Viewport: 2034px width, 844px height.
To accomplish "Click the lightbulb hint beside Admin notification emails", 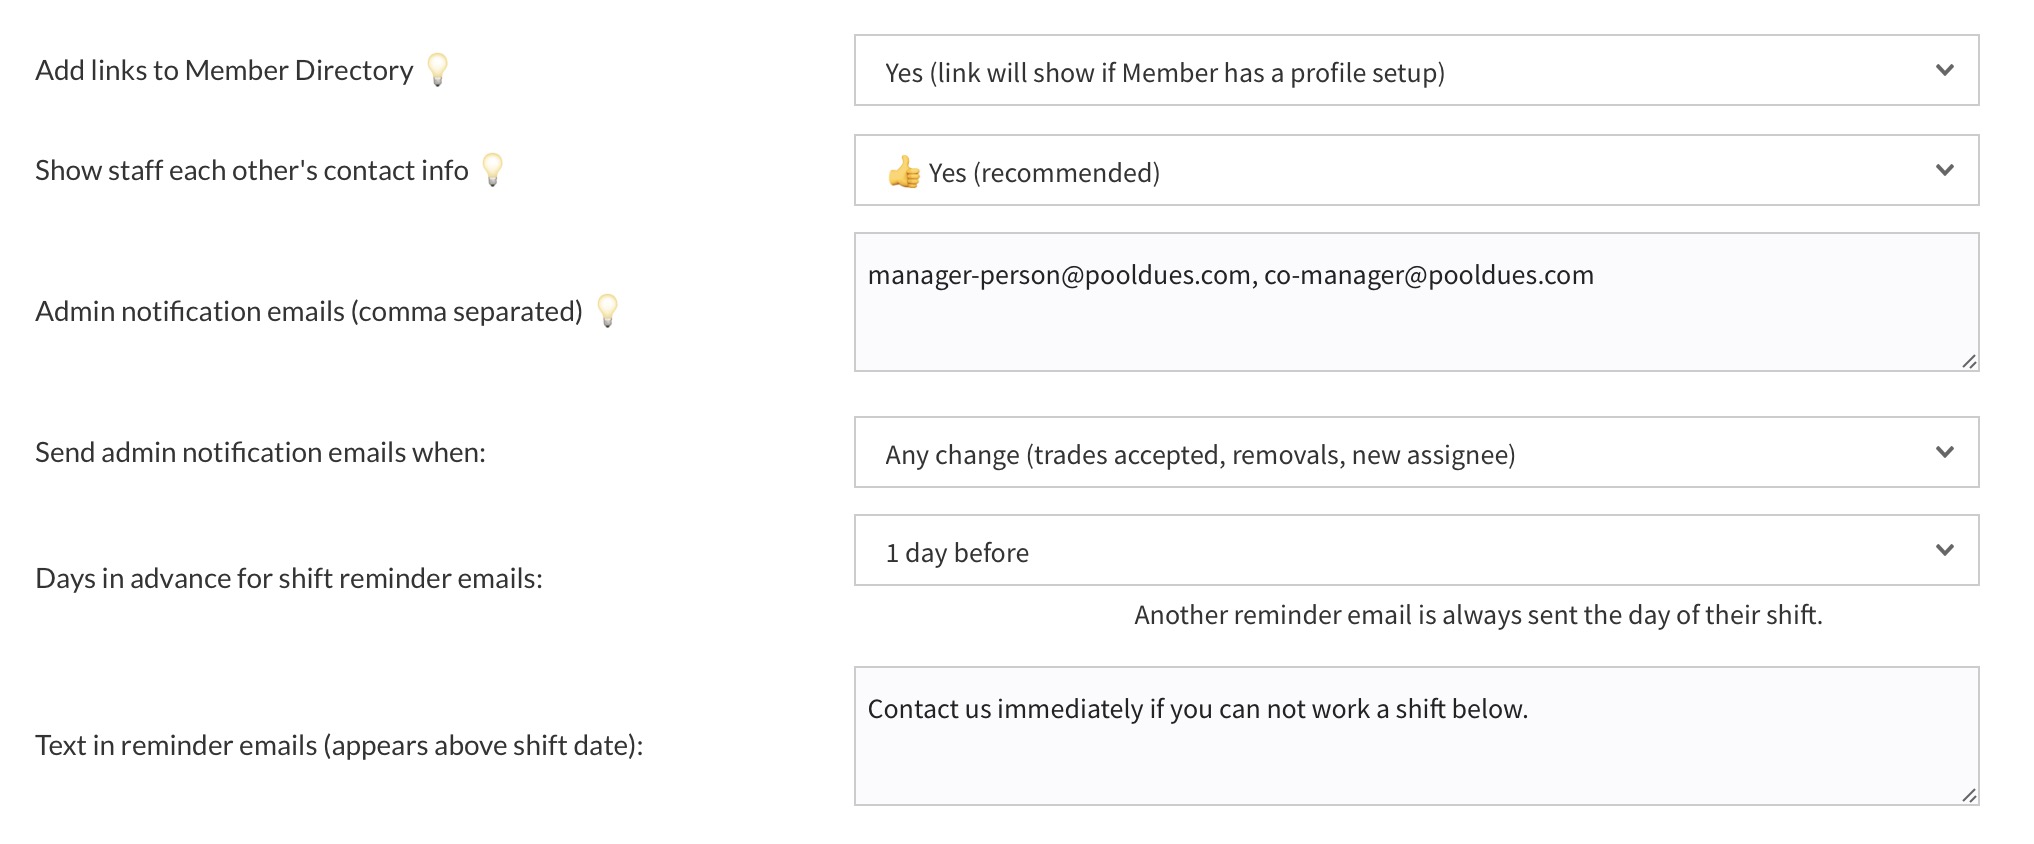I will click(607, 310).
